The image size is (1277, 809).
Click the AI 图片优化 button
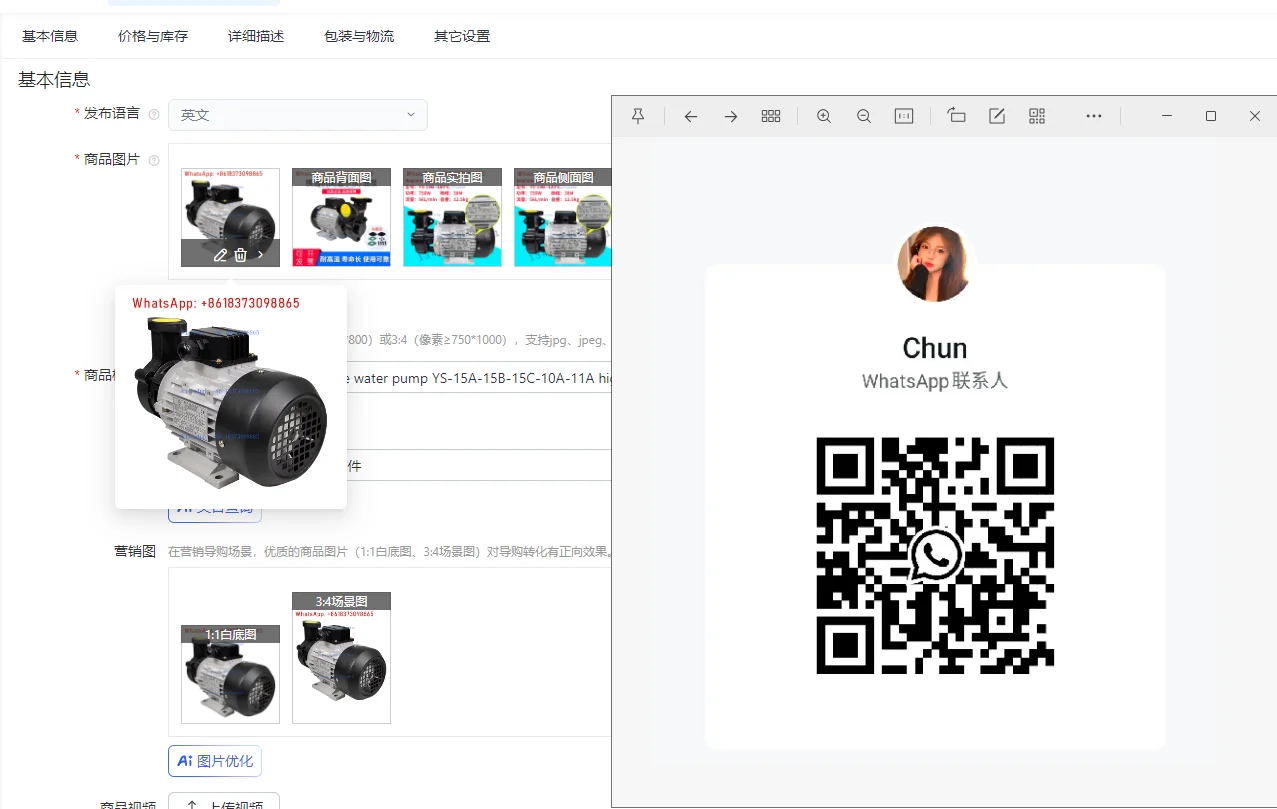pos(215,761)
